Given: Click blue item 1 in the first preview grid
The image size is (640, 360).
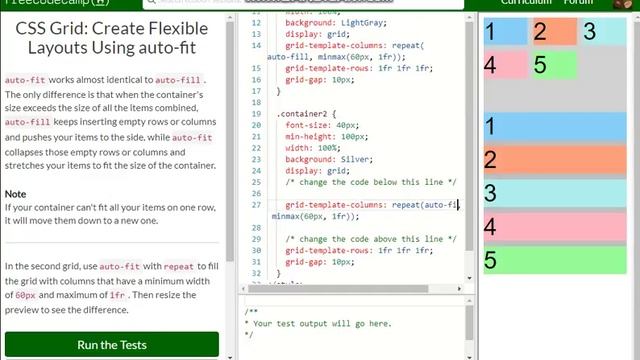Looking at the screenshot, I should tap(505, 31).
